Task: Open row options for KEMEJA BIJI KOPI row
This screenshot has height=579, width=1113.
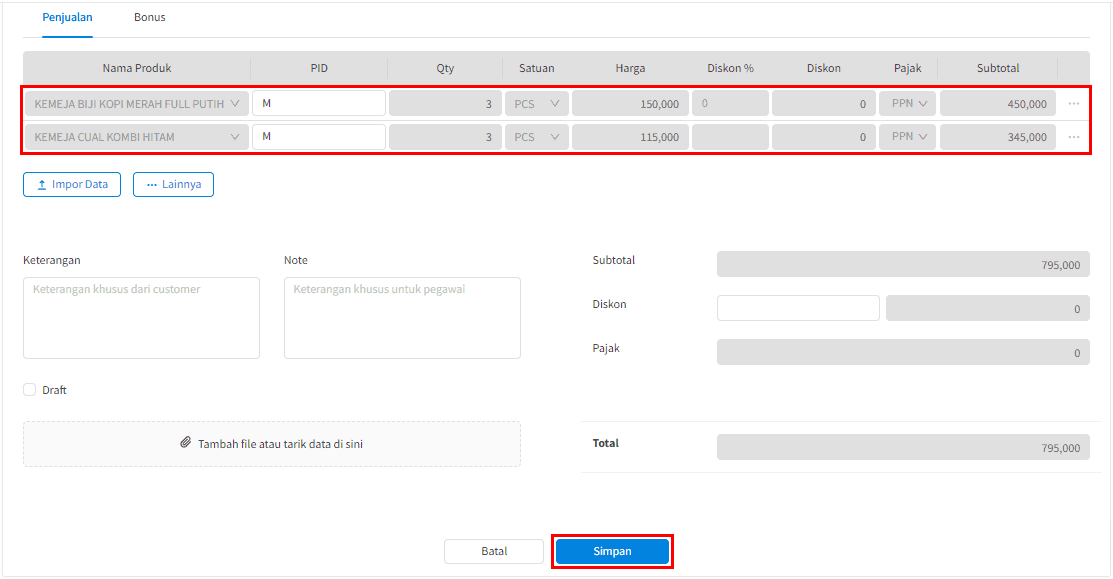Action: [1073, 104]
